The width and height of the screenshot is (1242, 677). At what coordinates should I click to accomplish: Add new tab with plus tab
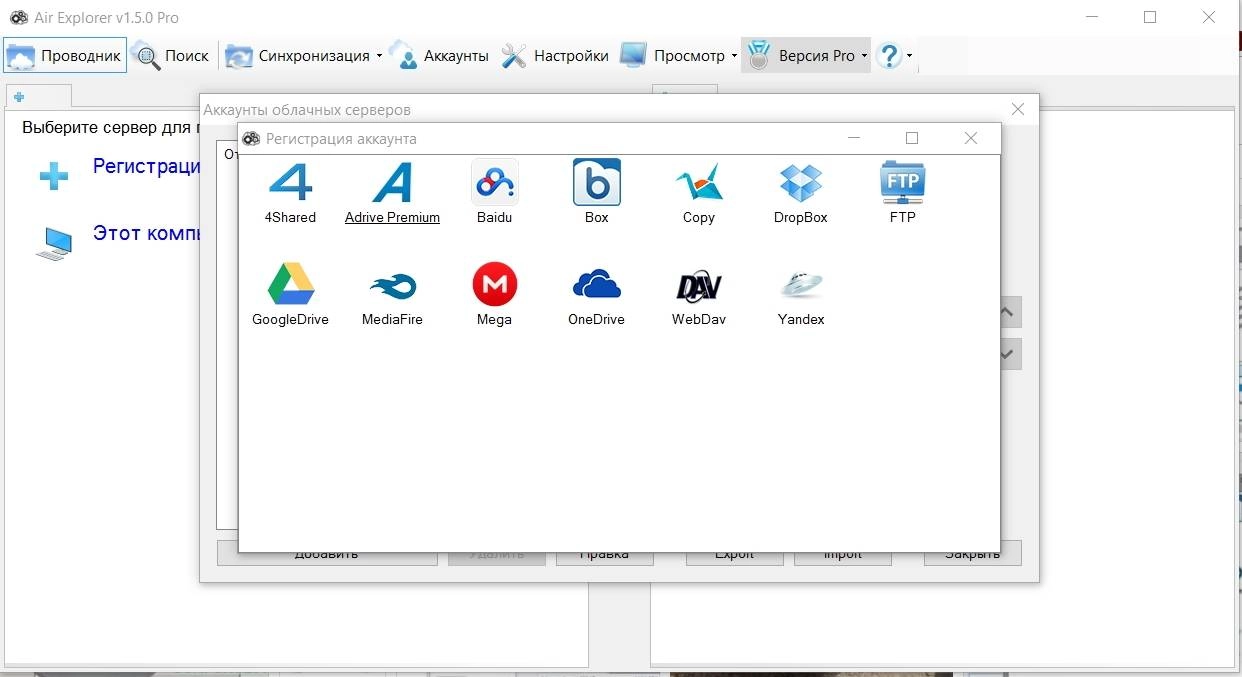click(x=19, y=97)
